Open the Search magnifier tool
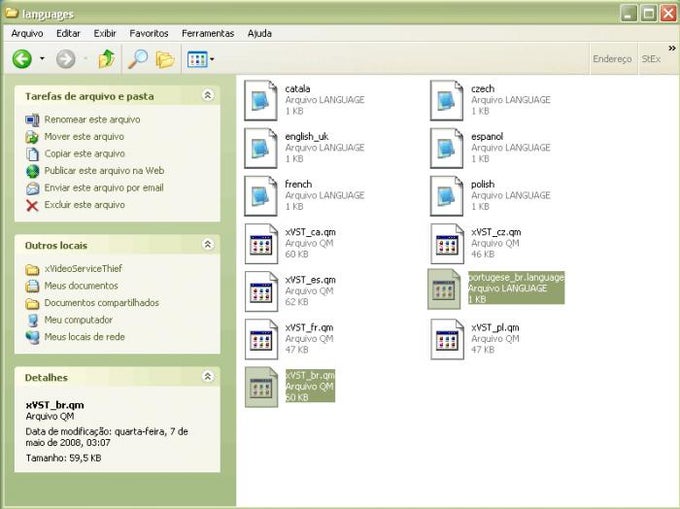Viewport: 680px width, 509px height. point(138,59)
